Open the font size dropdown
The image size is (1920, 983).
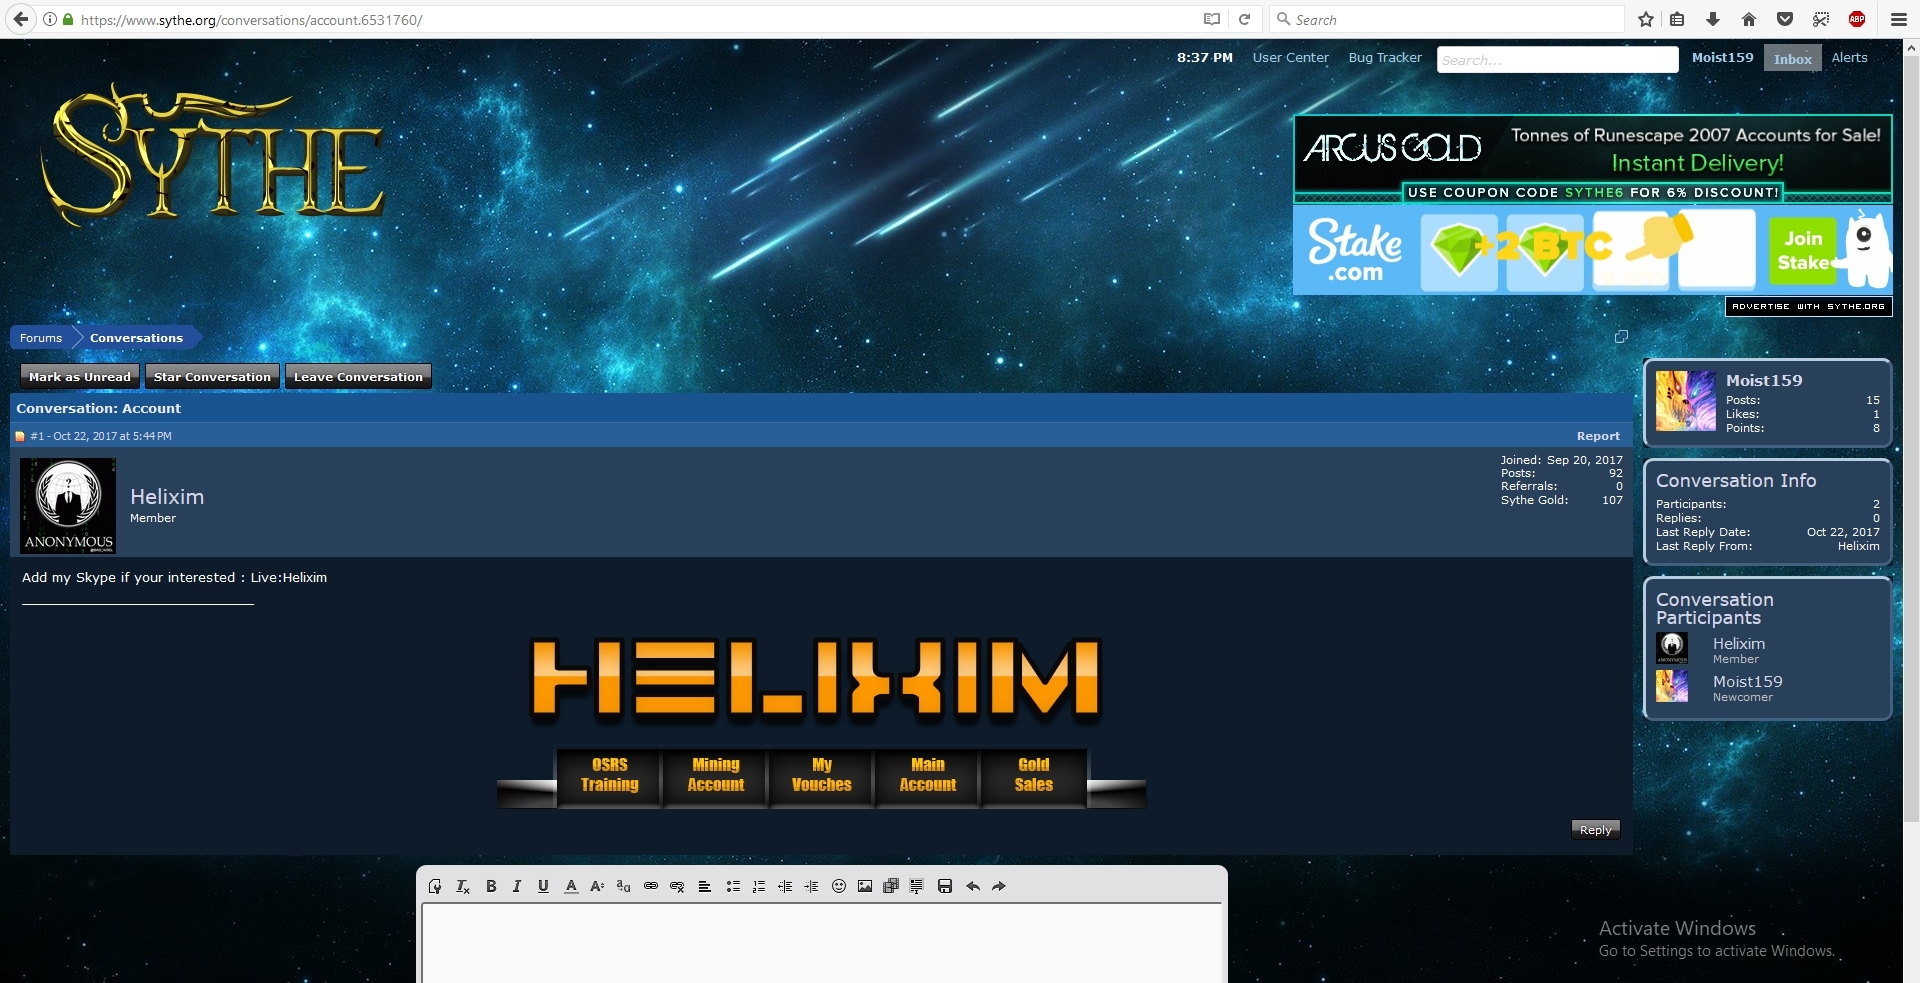(x=597, y=886)
